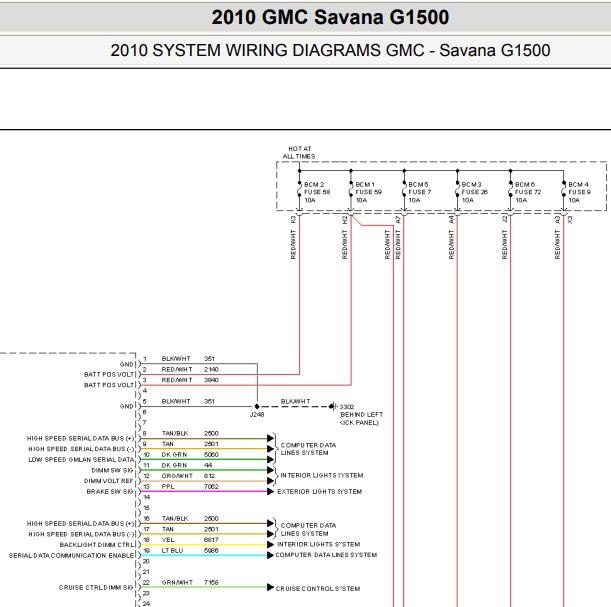This screenshot has height=607, width=611.
Task: Click "COMPUTER DATA LINES SYSTEM" beside LT BLU wire
Action: [326, 555]
